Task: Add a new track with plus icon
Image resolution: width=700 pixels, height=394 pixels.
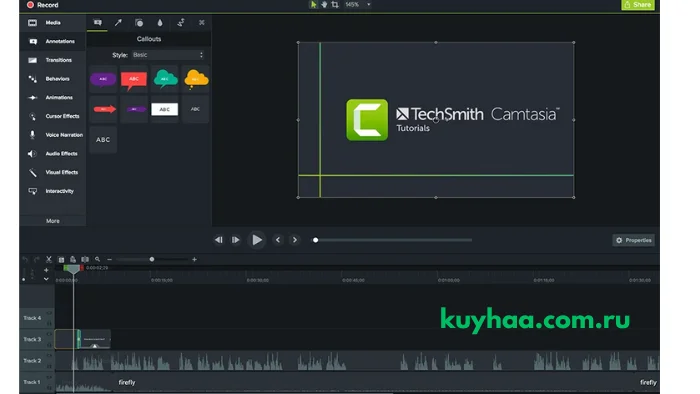Action: coord(46,270)
